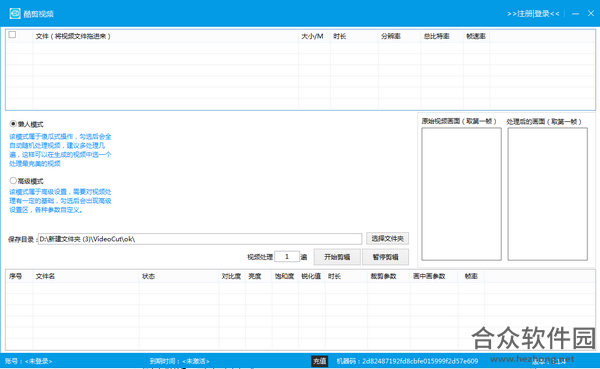600x369 pixels.
Task: Click the 时长 column header in top list
Action: tap(354, 36)
